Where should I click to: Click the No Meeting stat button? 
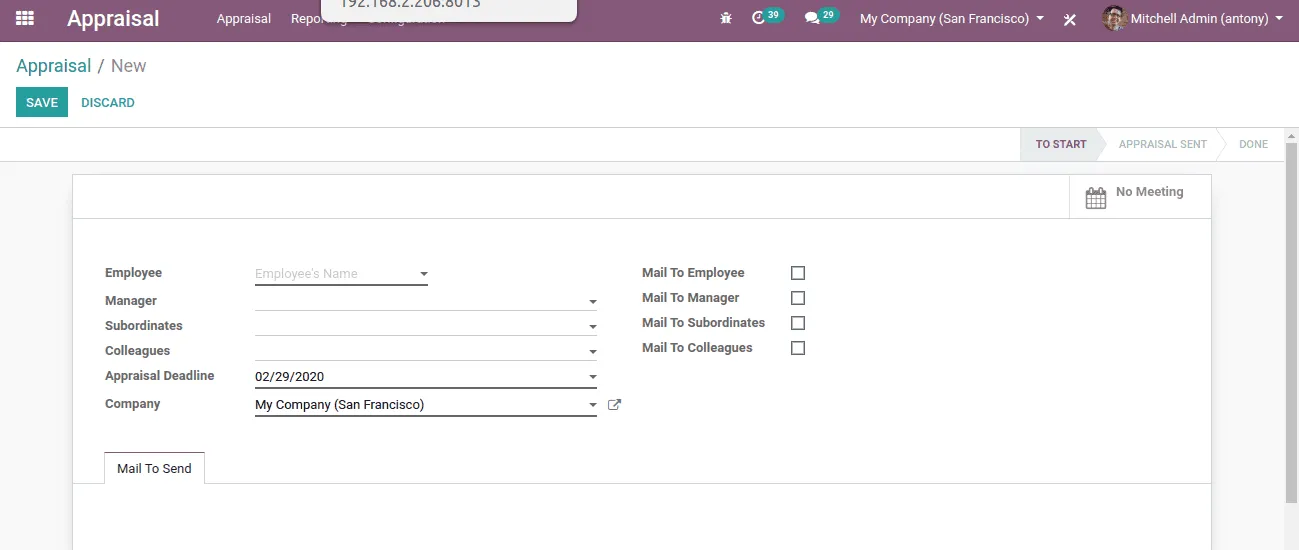click(1140, 197)
